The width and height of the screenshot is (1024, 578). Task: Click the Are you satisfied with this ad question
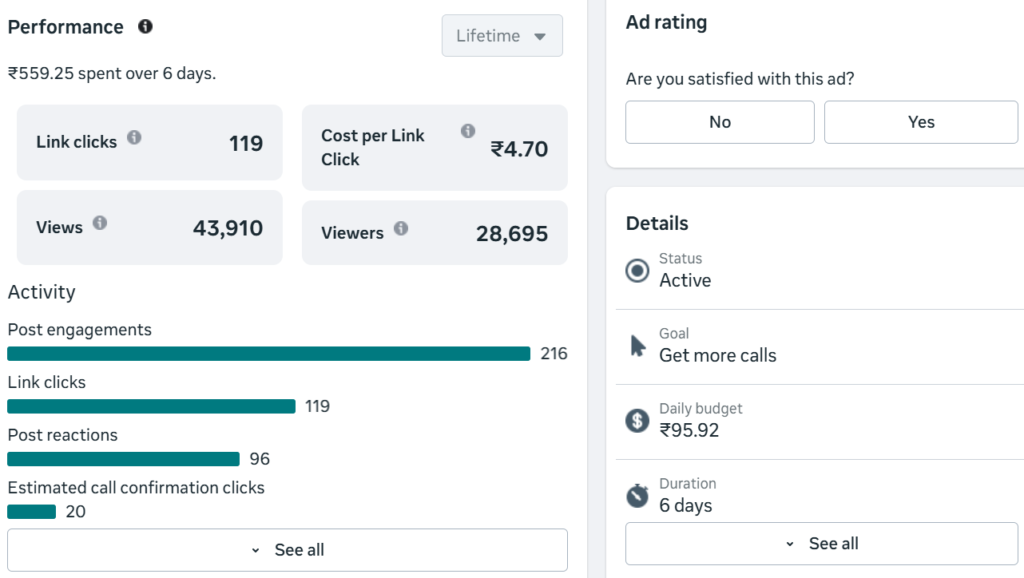tap(740, 79)
